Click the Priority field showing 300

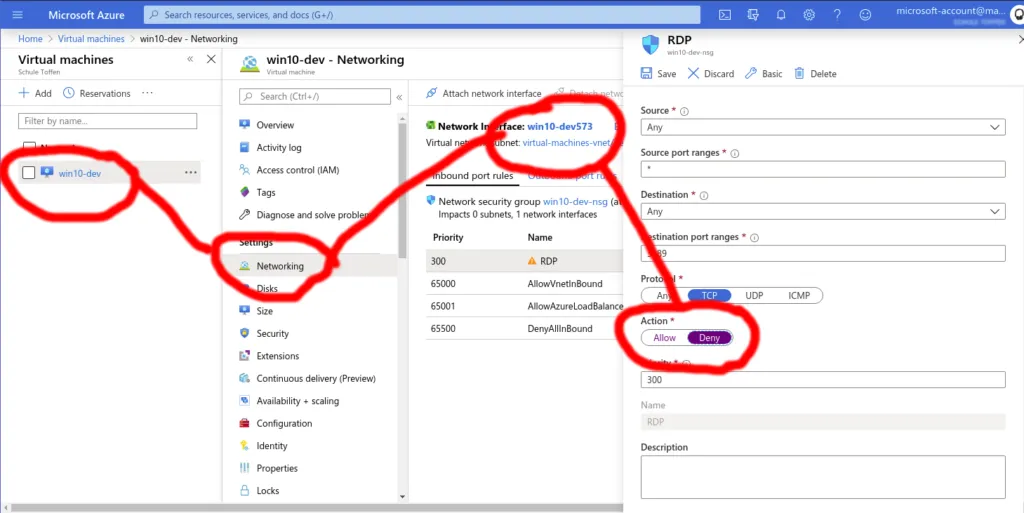pos(823,379)
